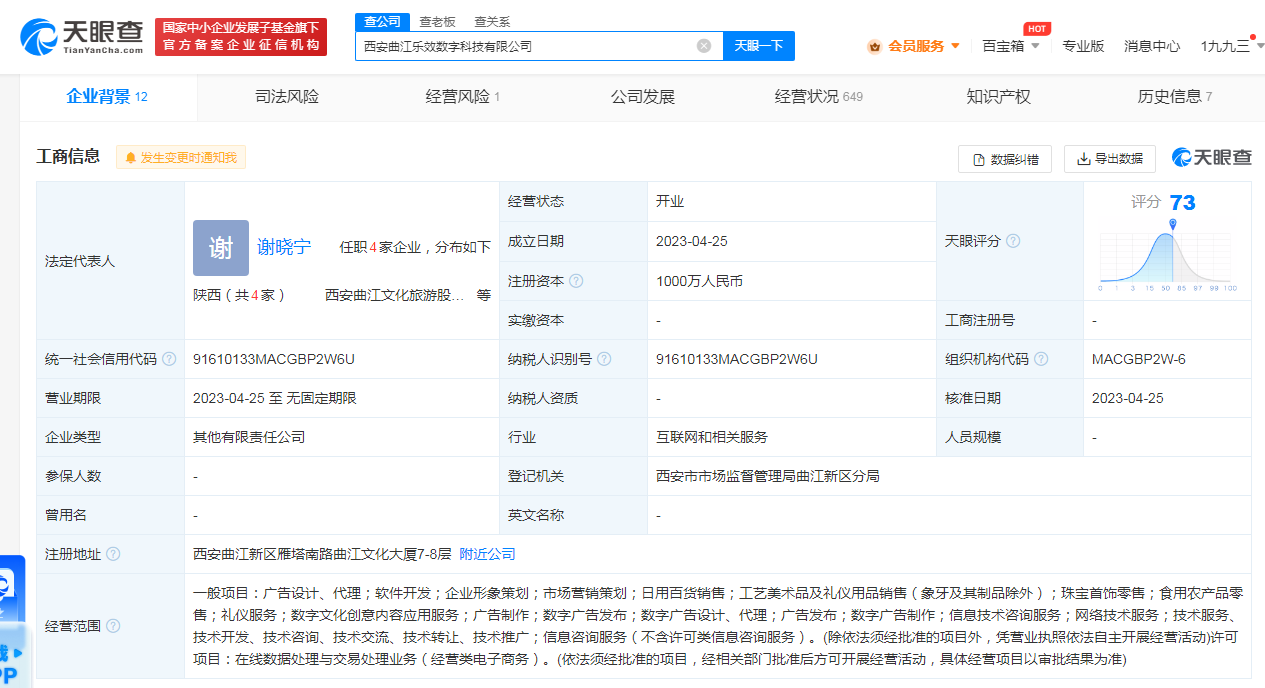This screenshot has width=1265, height=688.
Task: Click the TianYanCha logo in the header
Action: 82,37
